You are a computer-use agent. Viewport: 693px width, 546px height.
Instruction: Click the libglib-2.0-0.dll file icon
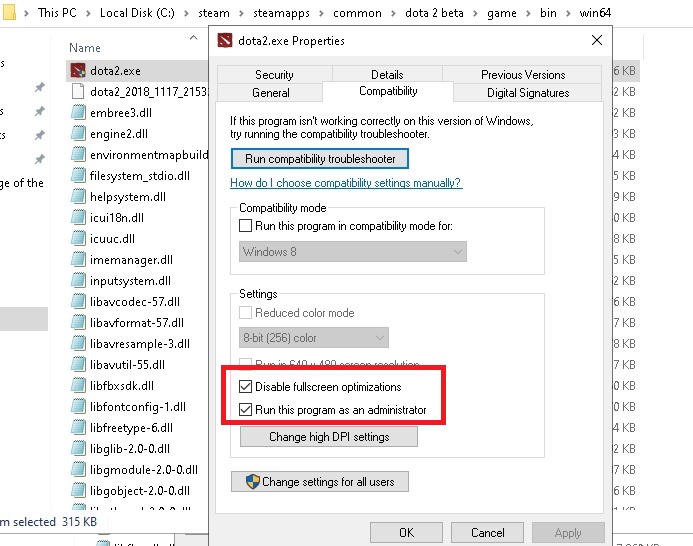click(x=78, y=448)
